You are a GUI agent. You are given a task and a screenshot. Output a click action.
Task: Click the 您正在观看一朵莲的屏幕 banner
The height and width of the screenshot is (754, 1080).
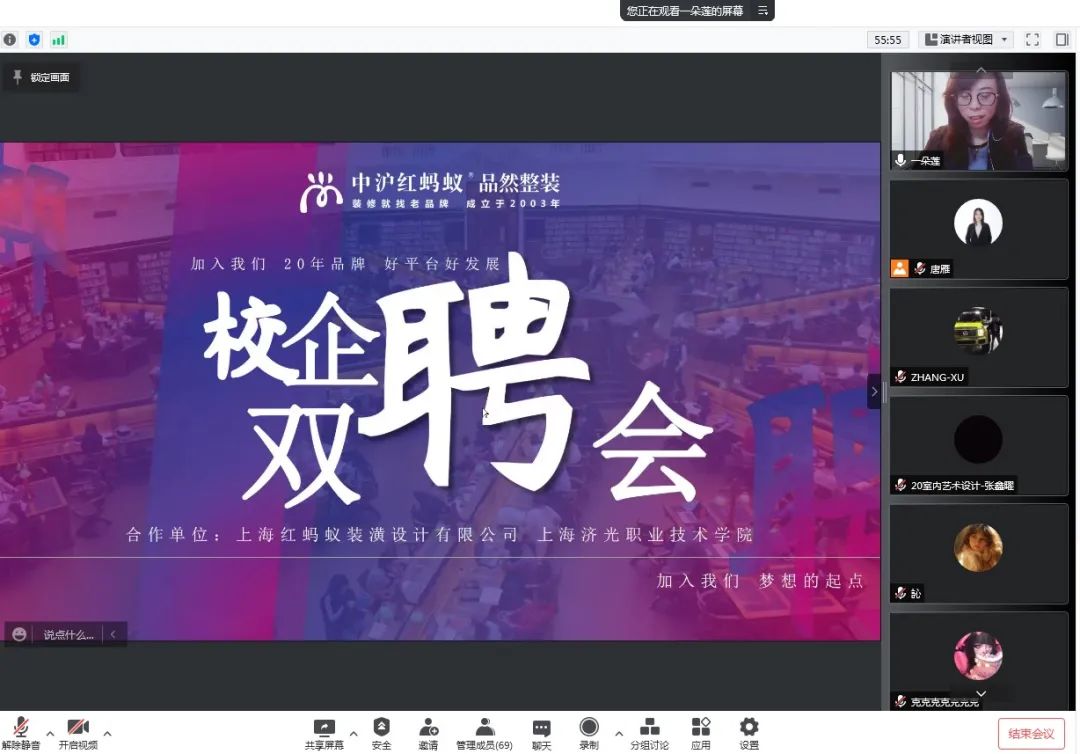[x=685, y=10]
